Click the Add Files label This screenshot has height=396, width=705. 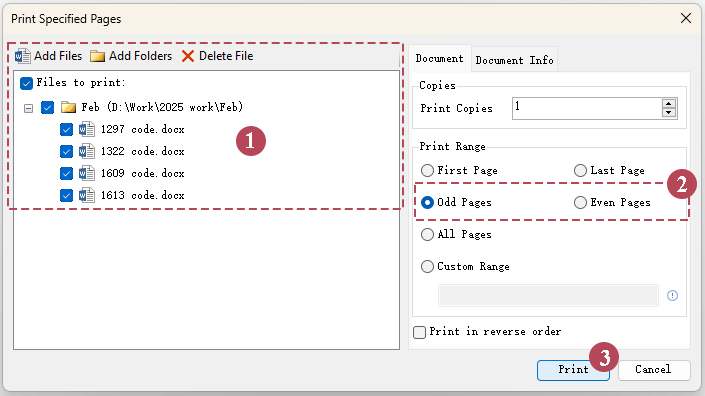coord(58,56)
